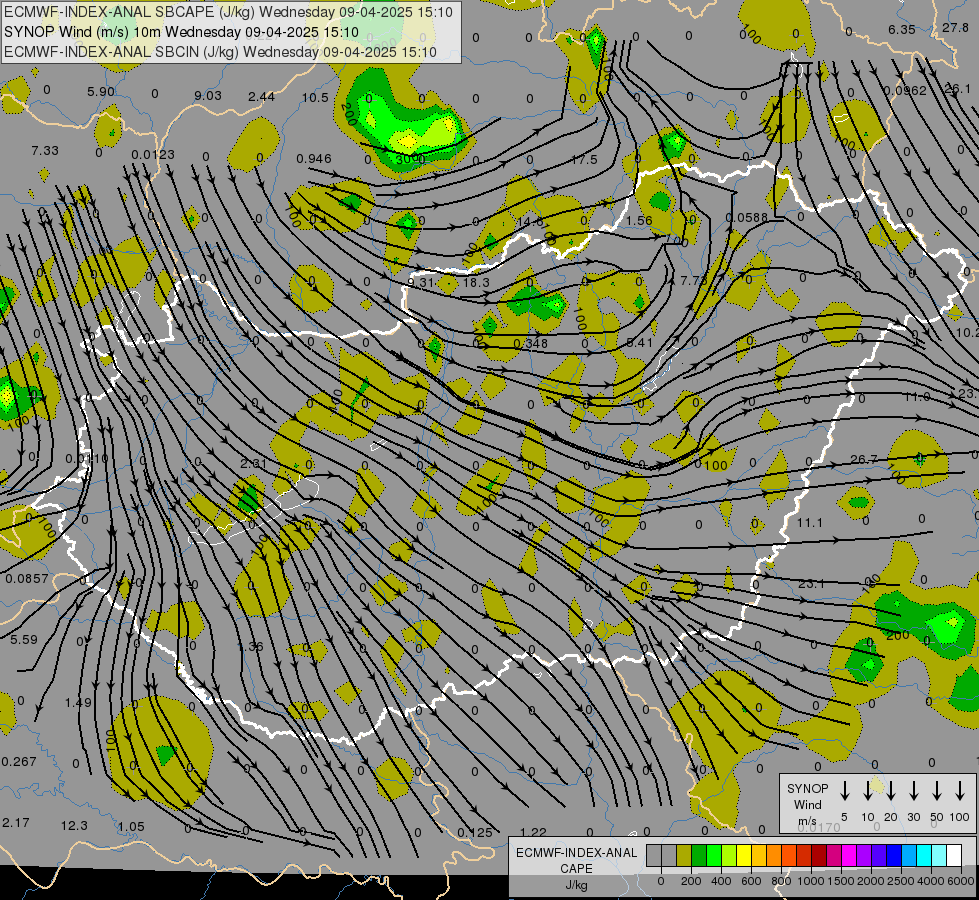This screenshot has width=979, height=900.
Task: Click the map value 9.31
Action: 421,282
